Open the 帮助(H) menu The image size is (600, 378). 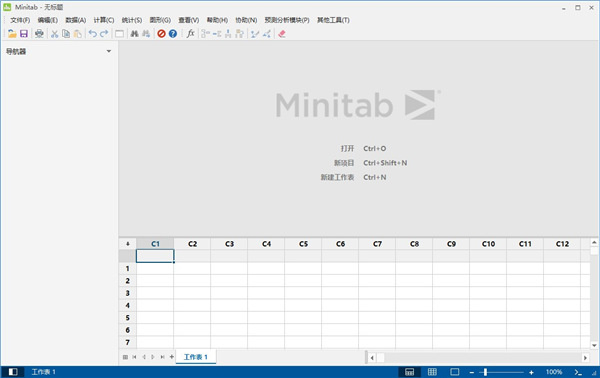click(x=217, y=20)
